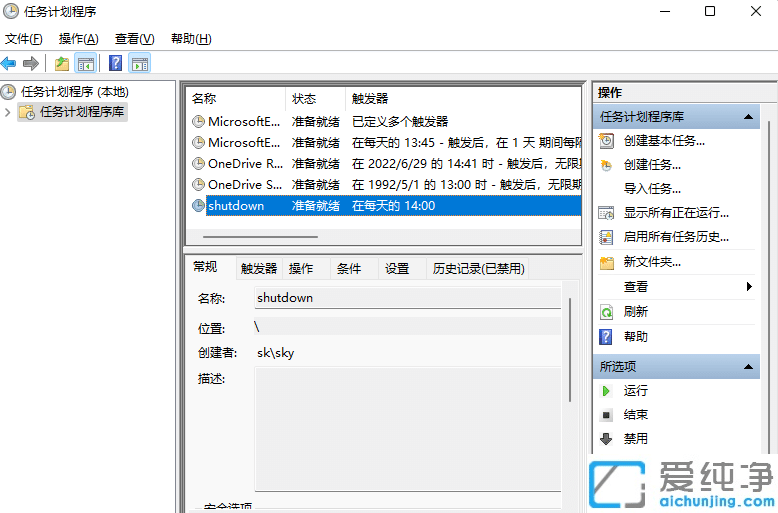
Task: Collapse the 所选项 section arrow
Action: (748, 367)
